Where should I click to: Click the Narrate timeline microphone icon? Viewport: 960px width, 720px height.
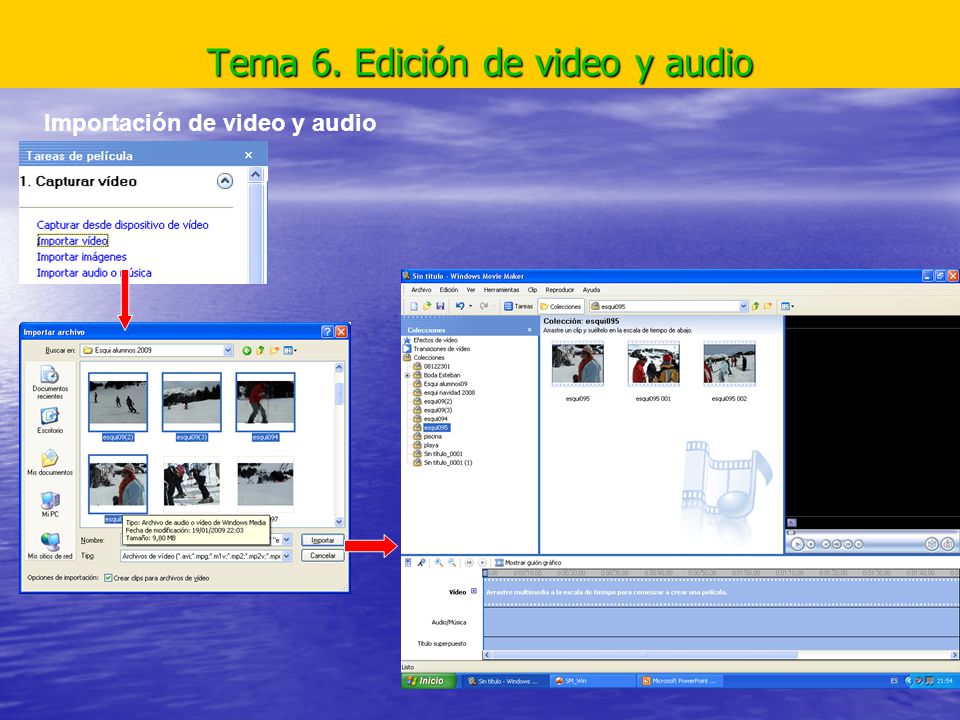[421, 563]
